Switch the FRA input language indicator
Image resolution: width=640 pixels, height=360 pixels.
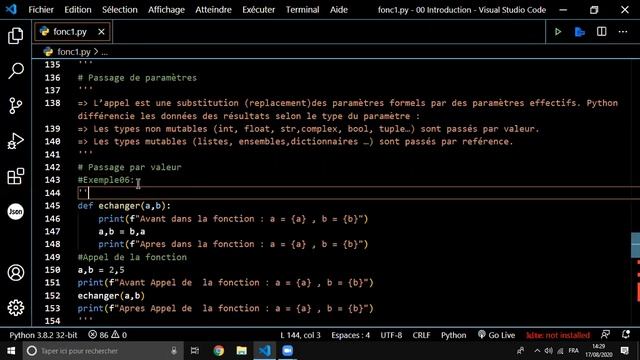573,351
